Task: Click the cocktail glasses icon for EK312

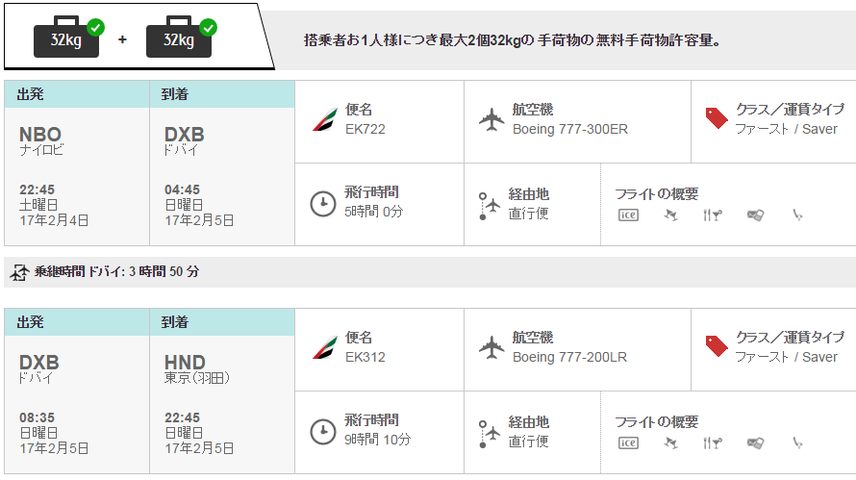Action: coord(671,443)
